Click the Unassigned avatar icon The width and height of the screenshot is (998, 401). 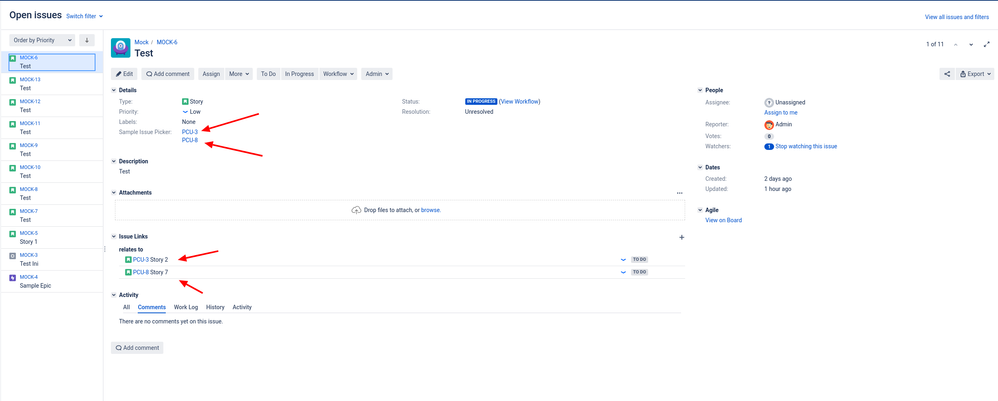click(769, 102)
